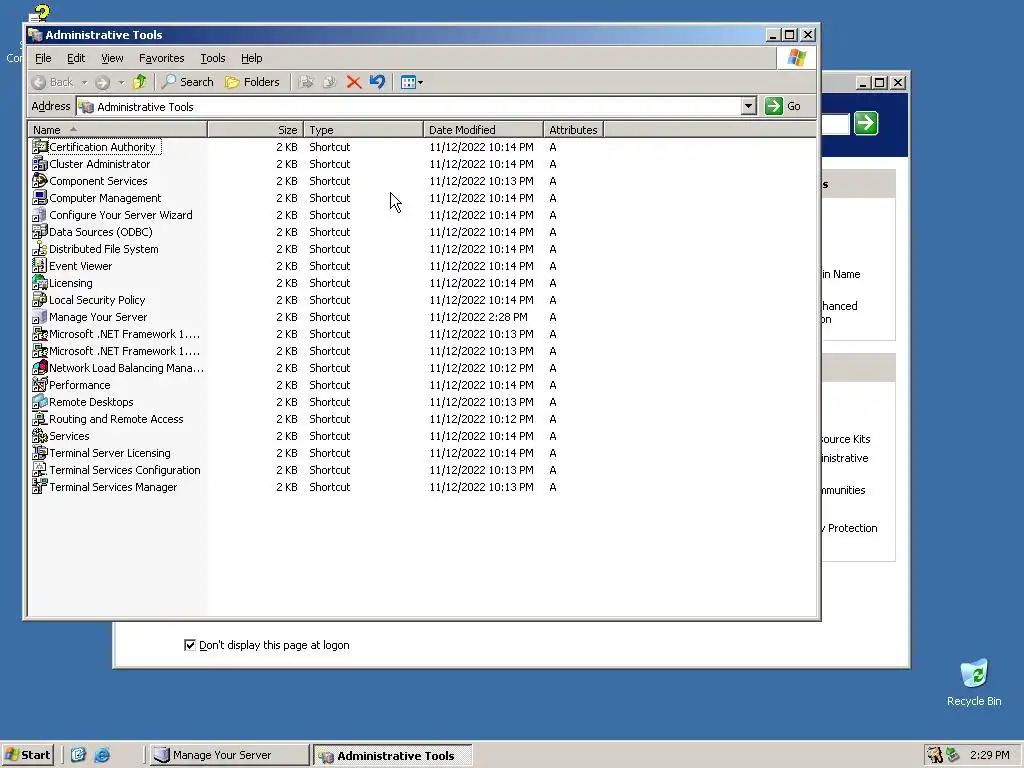Click green arrow button in Manage Your Server window

866,123
